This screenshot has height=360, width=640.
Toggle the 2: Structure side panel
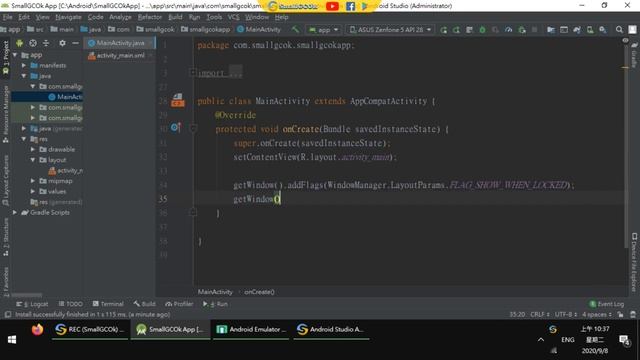5,237
